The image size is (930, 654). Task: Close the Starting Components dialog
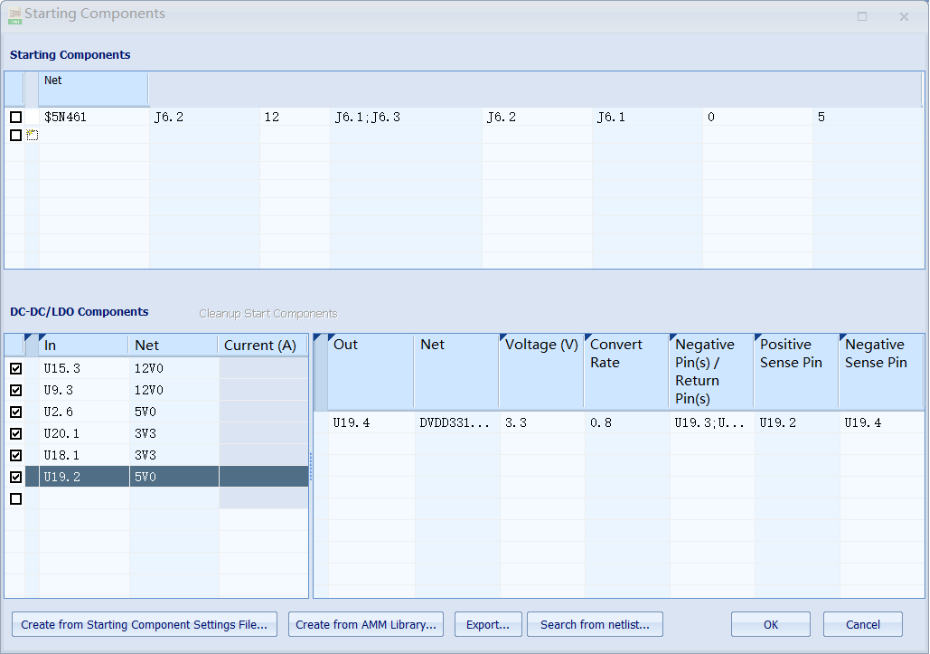[x=903, y=17]
